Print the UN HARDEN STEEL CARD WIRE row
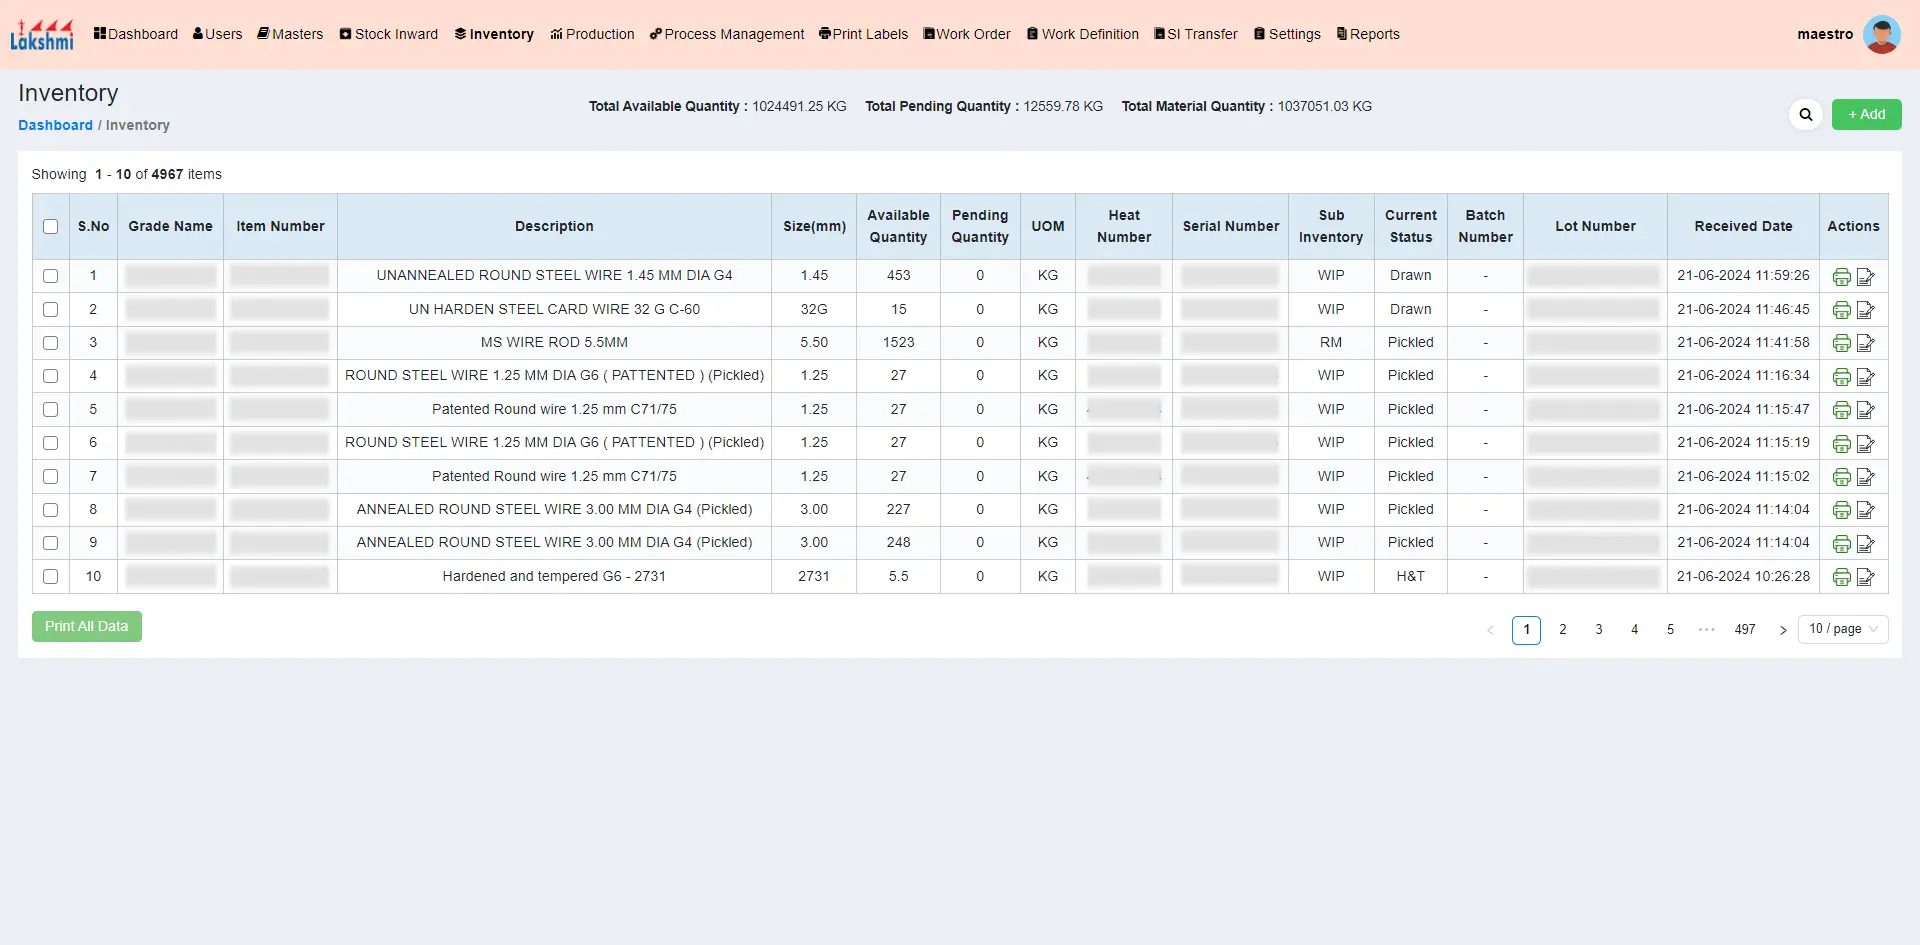Image resolution: width=1920 pixels, height=945 pixels. click(x=1841, y=310)
